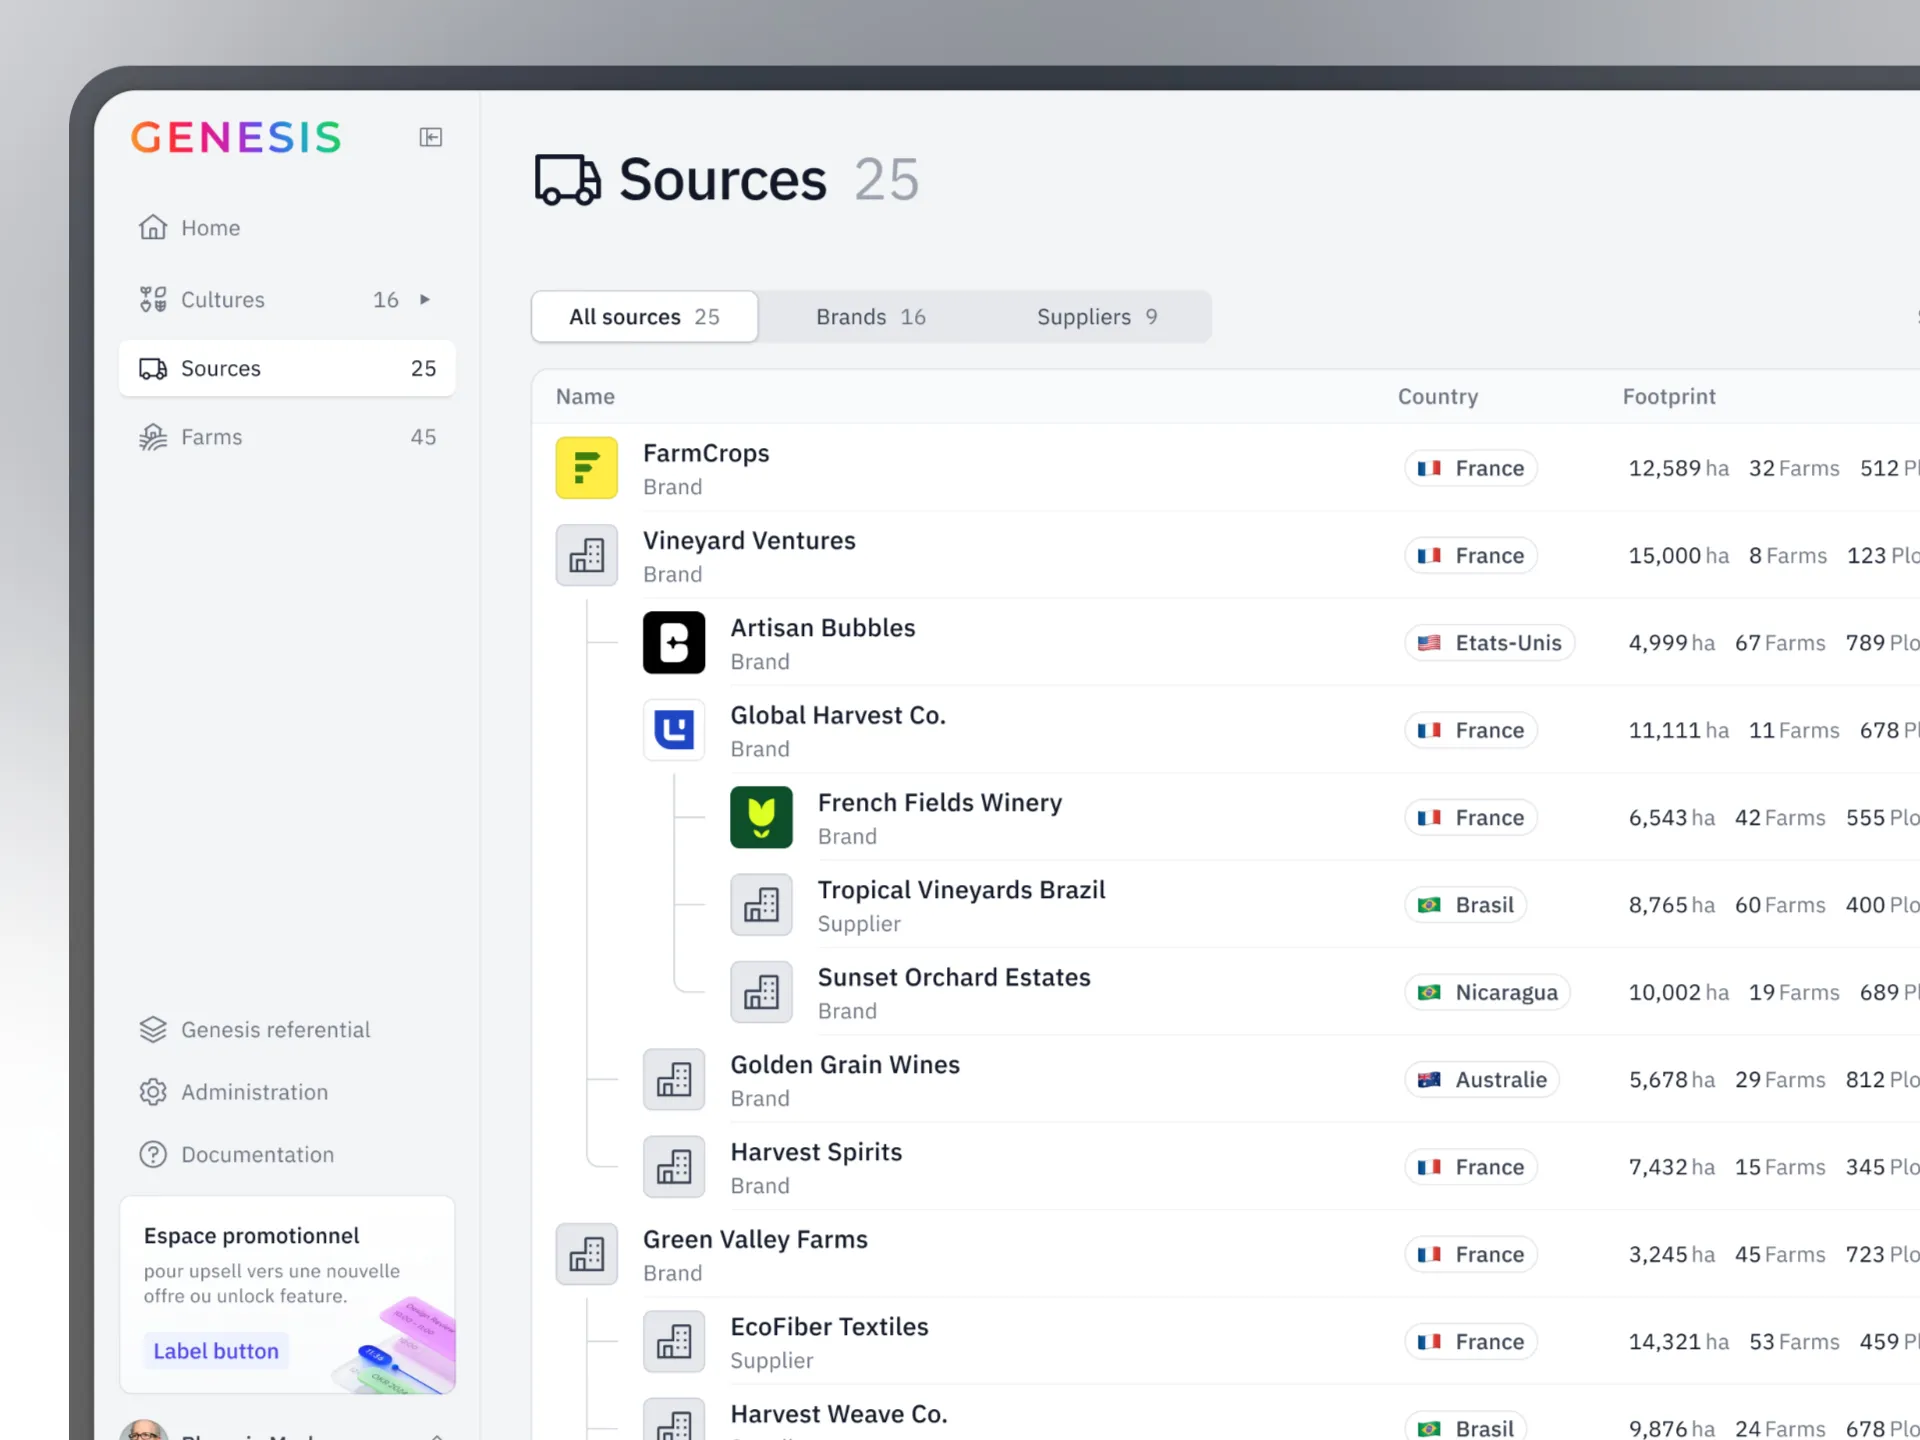Click the 12,589 ha footprint value

click(x=1678, y=468)
